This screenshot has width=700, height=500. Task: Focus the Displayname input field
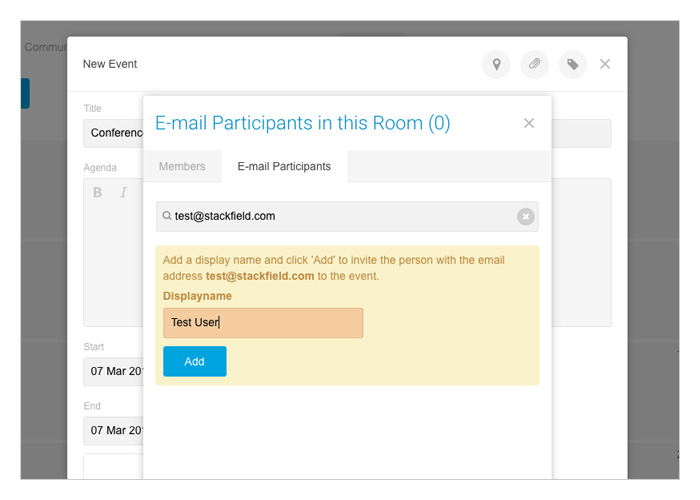click(263, 323)
